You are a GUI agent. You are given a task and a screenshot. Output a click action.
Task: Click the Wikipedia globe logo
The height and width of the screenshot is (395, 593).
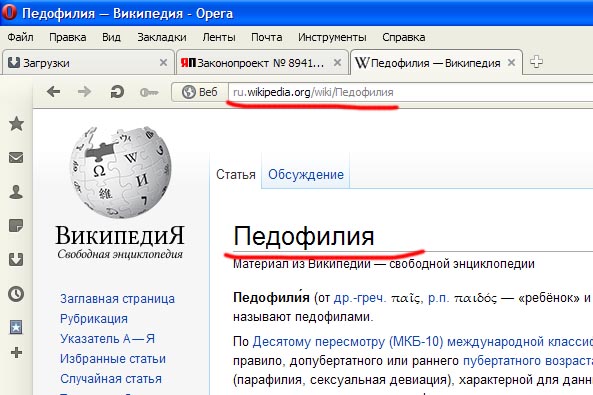coord(121,172)
